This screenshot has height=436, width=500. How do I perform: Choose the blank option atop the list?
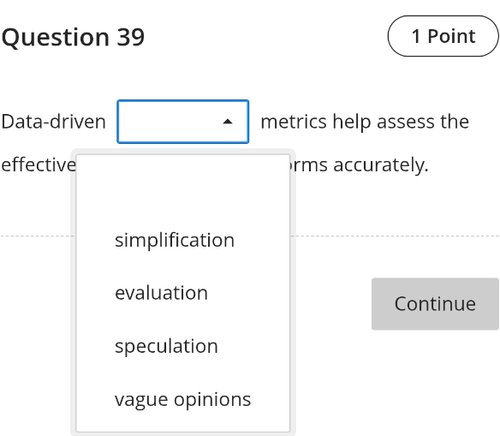click(183, 187)
